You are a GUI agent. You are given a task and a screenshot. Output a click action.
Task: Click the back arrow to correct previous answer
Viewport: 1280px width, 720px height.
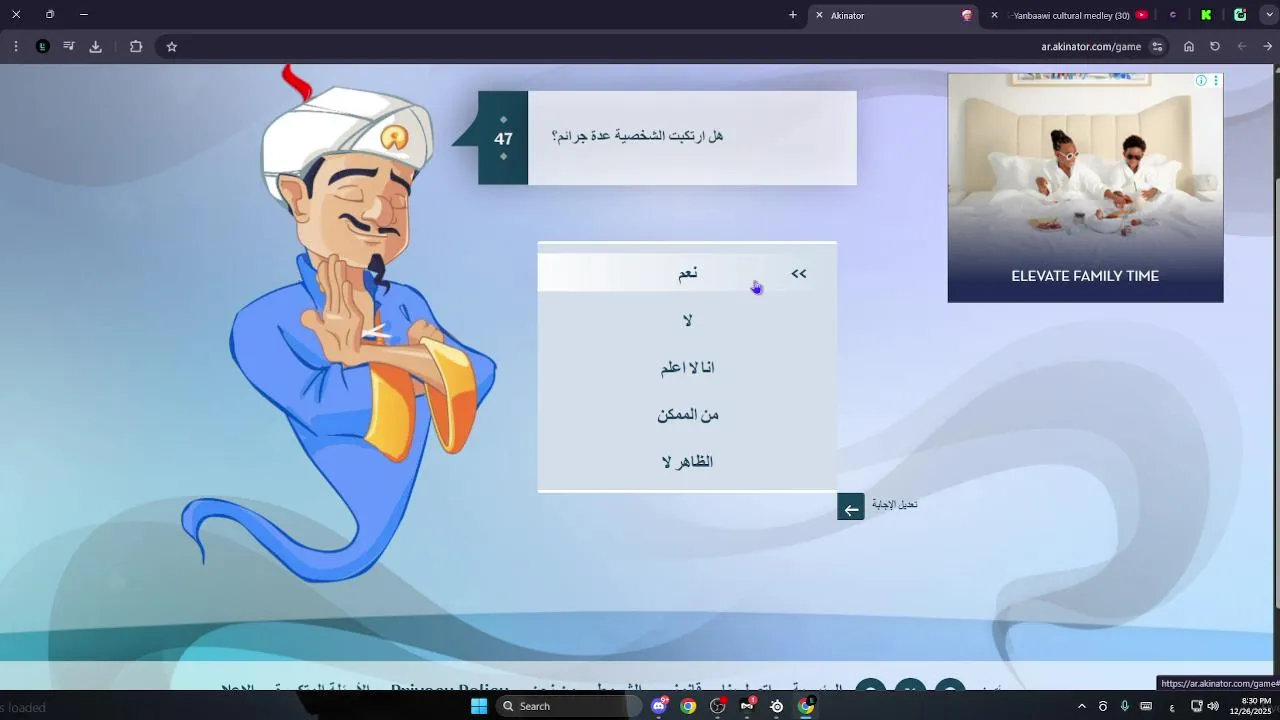pyautogui.click(x=850, y=507)
